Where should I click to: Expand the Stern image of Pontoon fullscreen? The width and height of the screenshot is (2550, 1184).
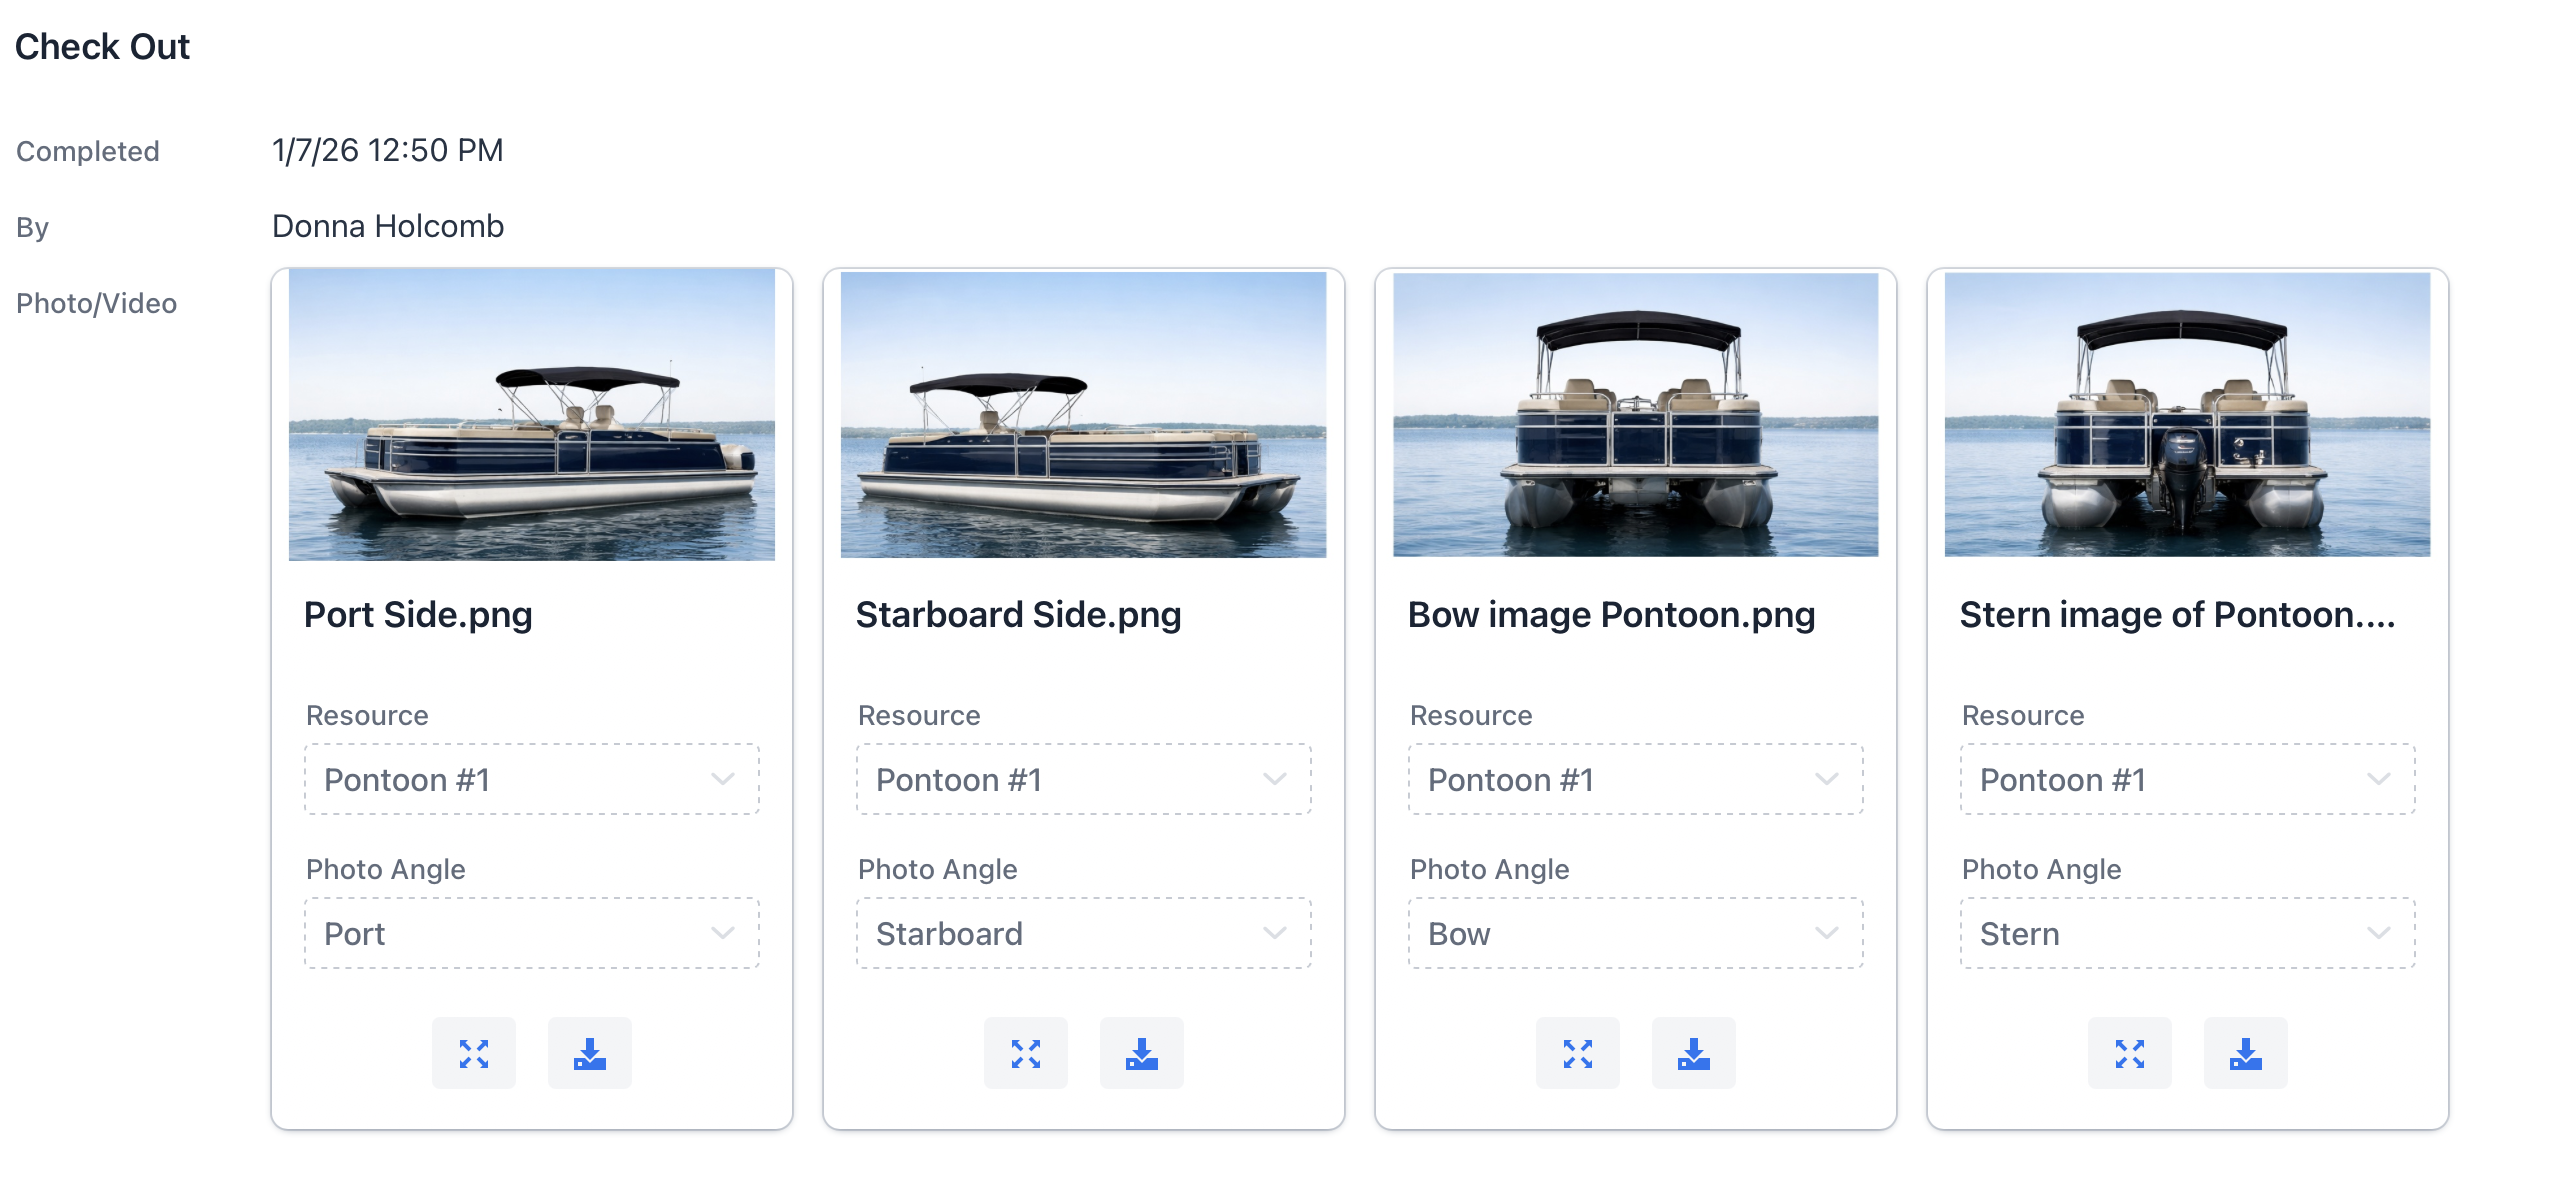pos(2130,1052)
